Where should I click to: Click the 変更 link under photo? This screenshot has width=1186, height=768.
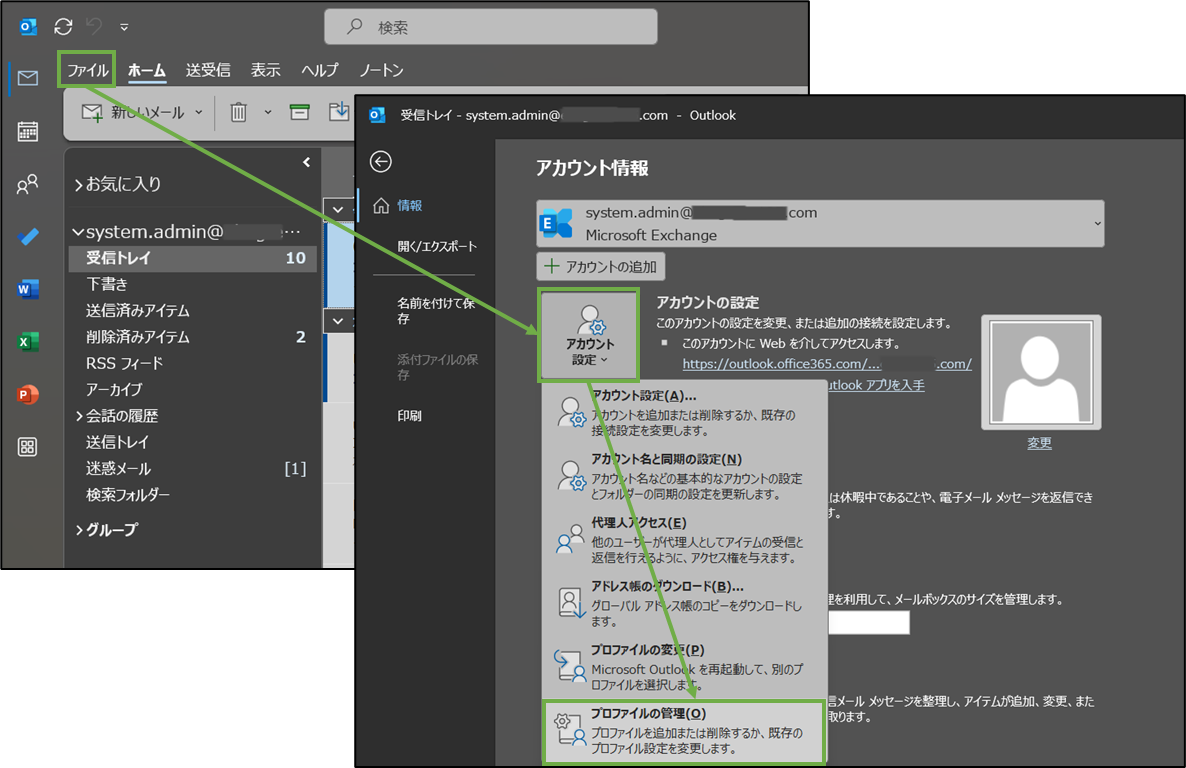1039,443
